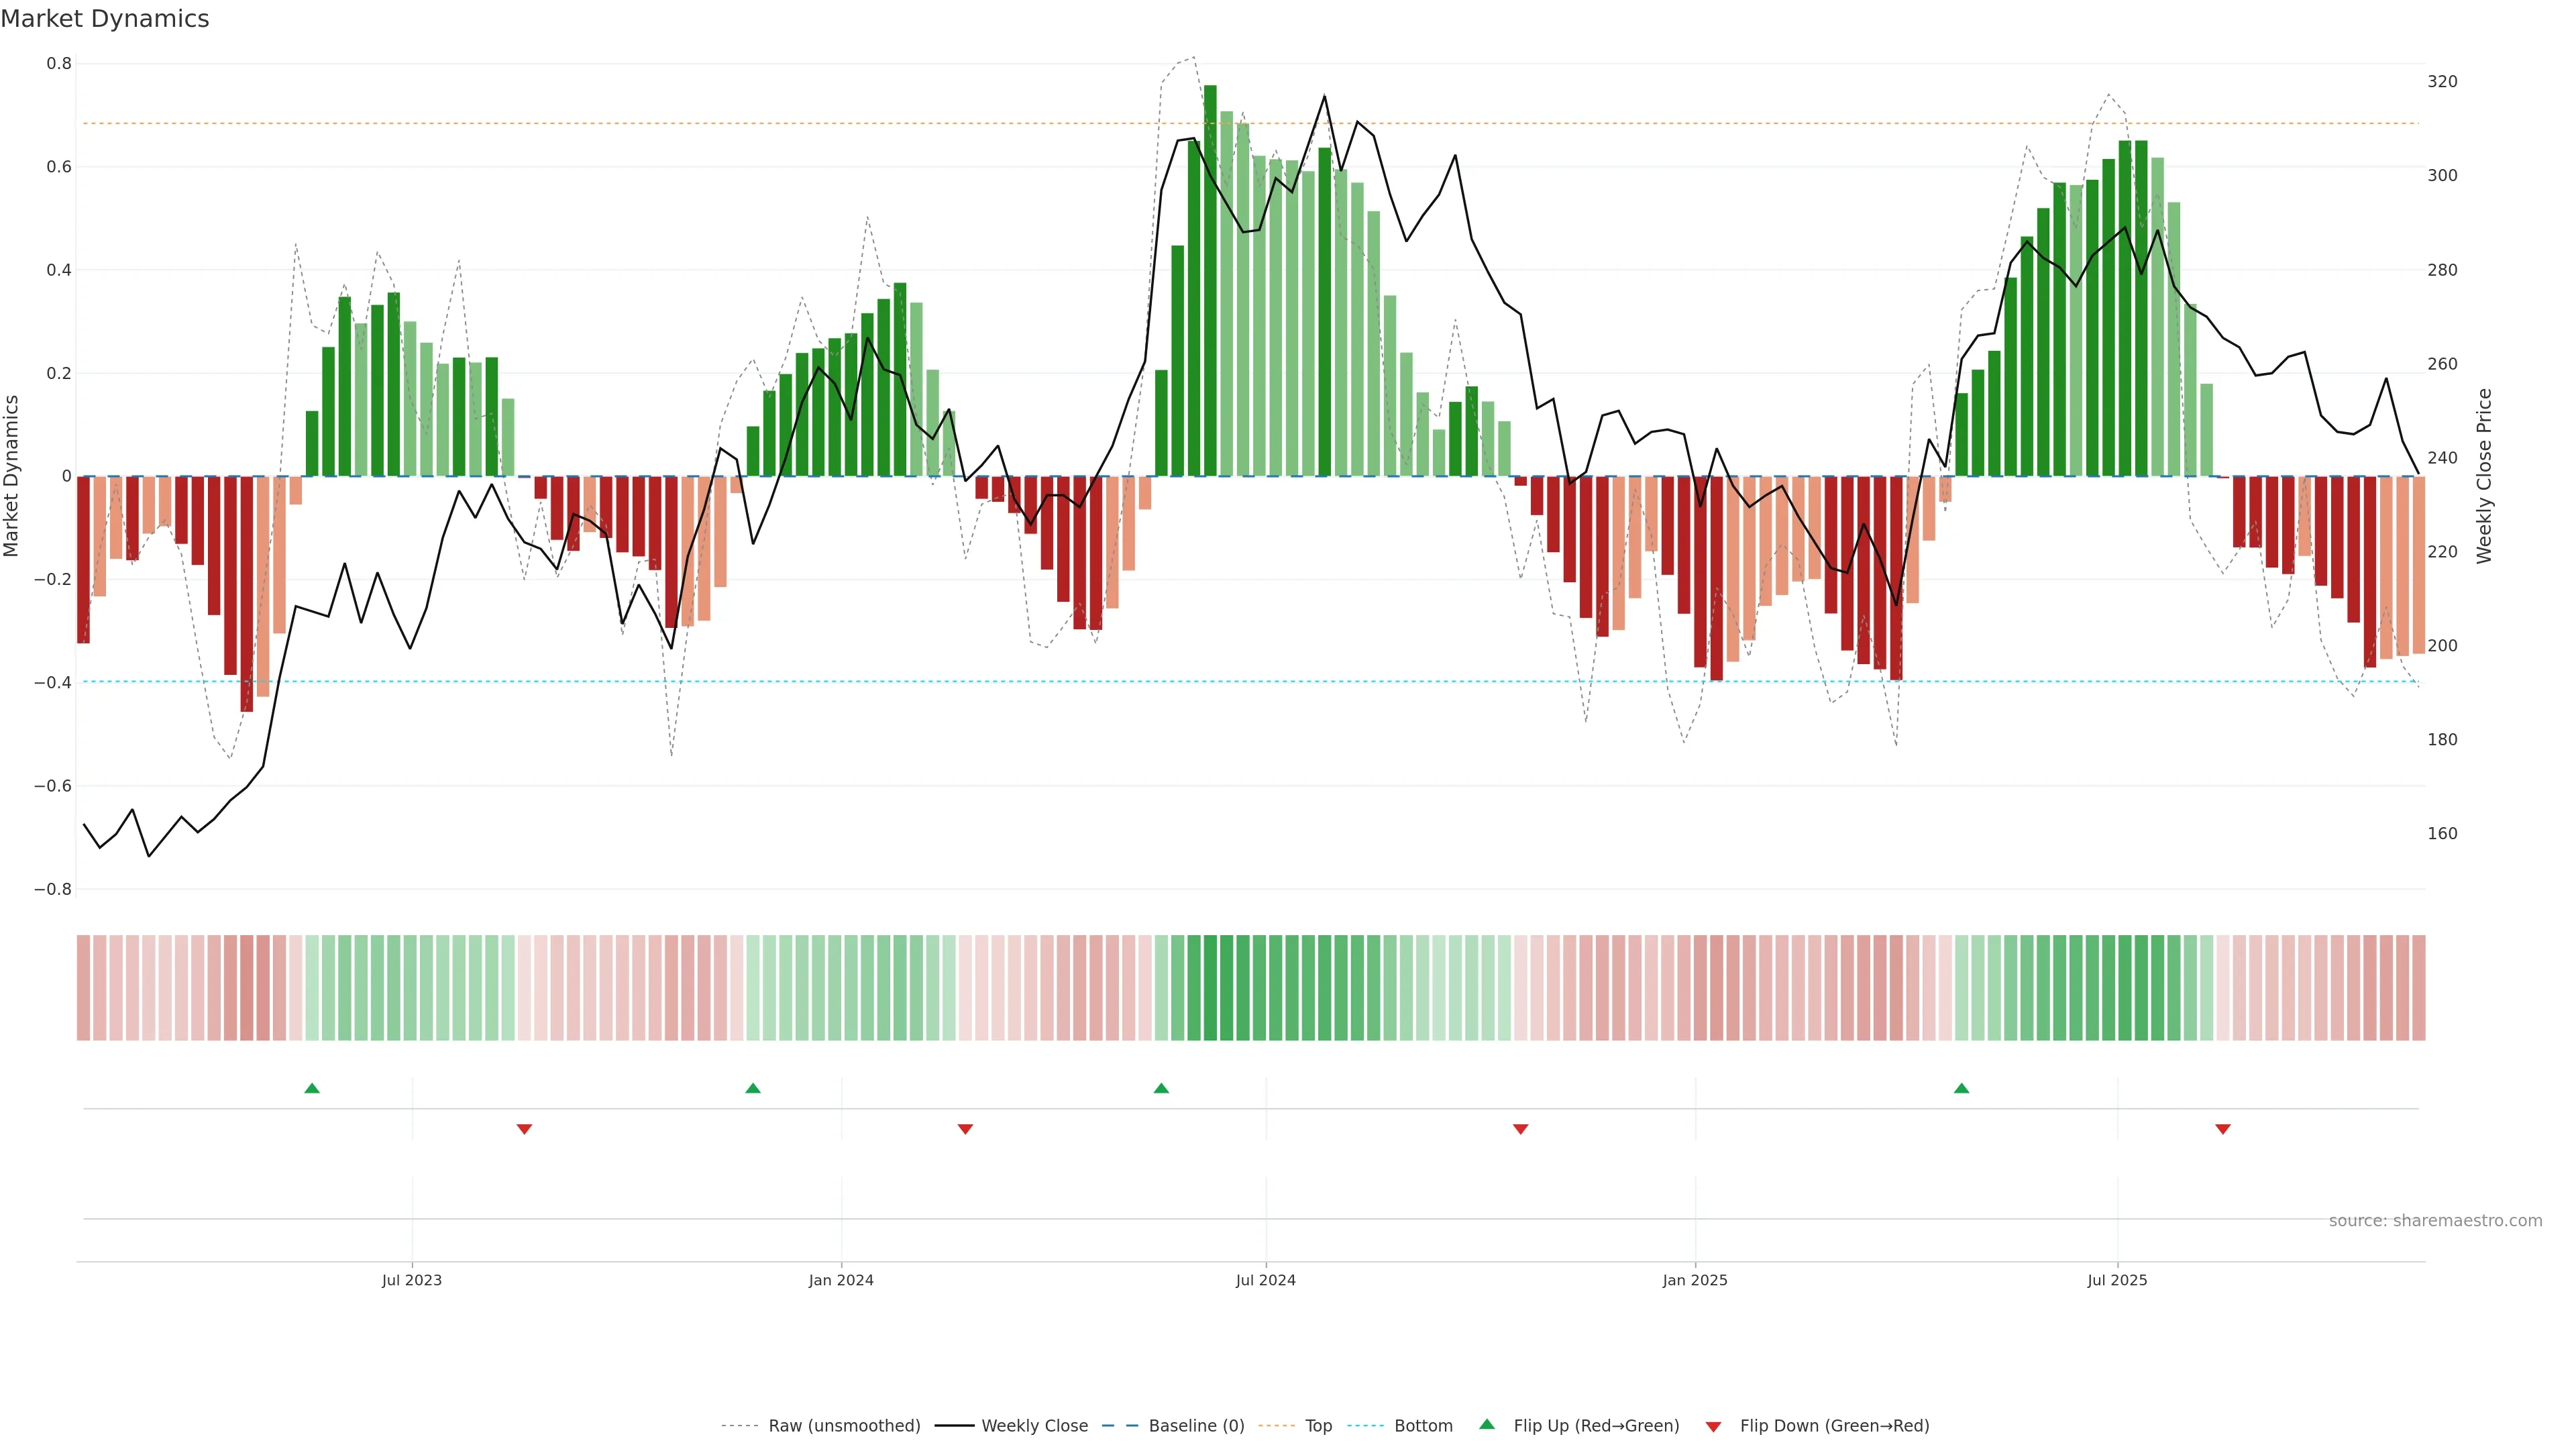Click the sharemaestro.com source text
This screenshot has width=2576, height=1449.
(2435, 1221)
